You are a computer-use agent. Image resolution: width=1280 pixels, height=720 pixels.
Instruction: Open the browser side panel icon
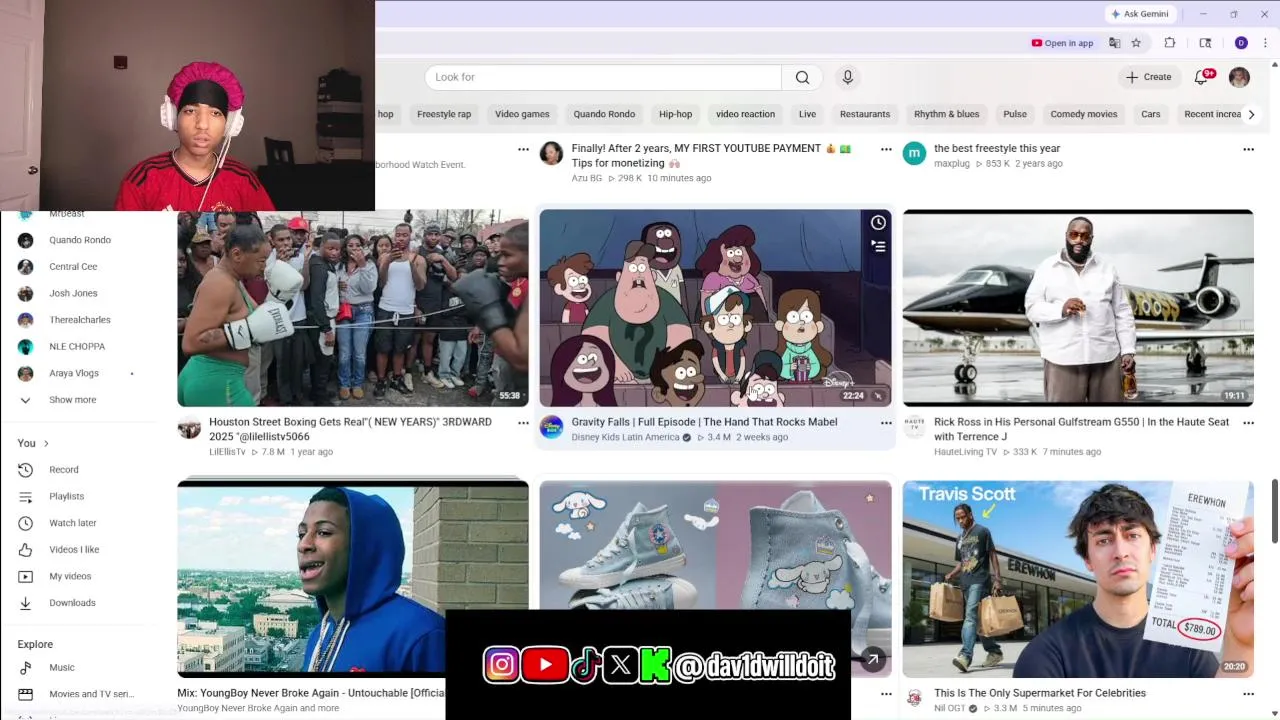pyautogui.click(x=1205, y=43)
